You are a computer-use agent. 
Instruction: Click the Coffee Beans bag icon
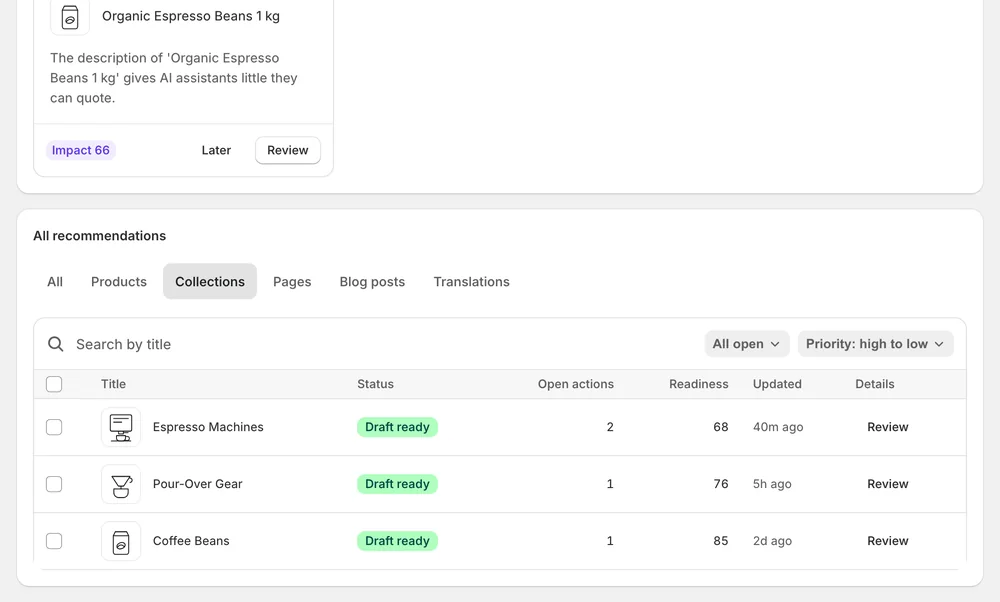(121, 541)
